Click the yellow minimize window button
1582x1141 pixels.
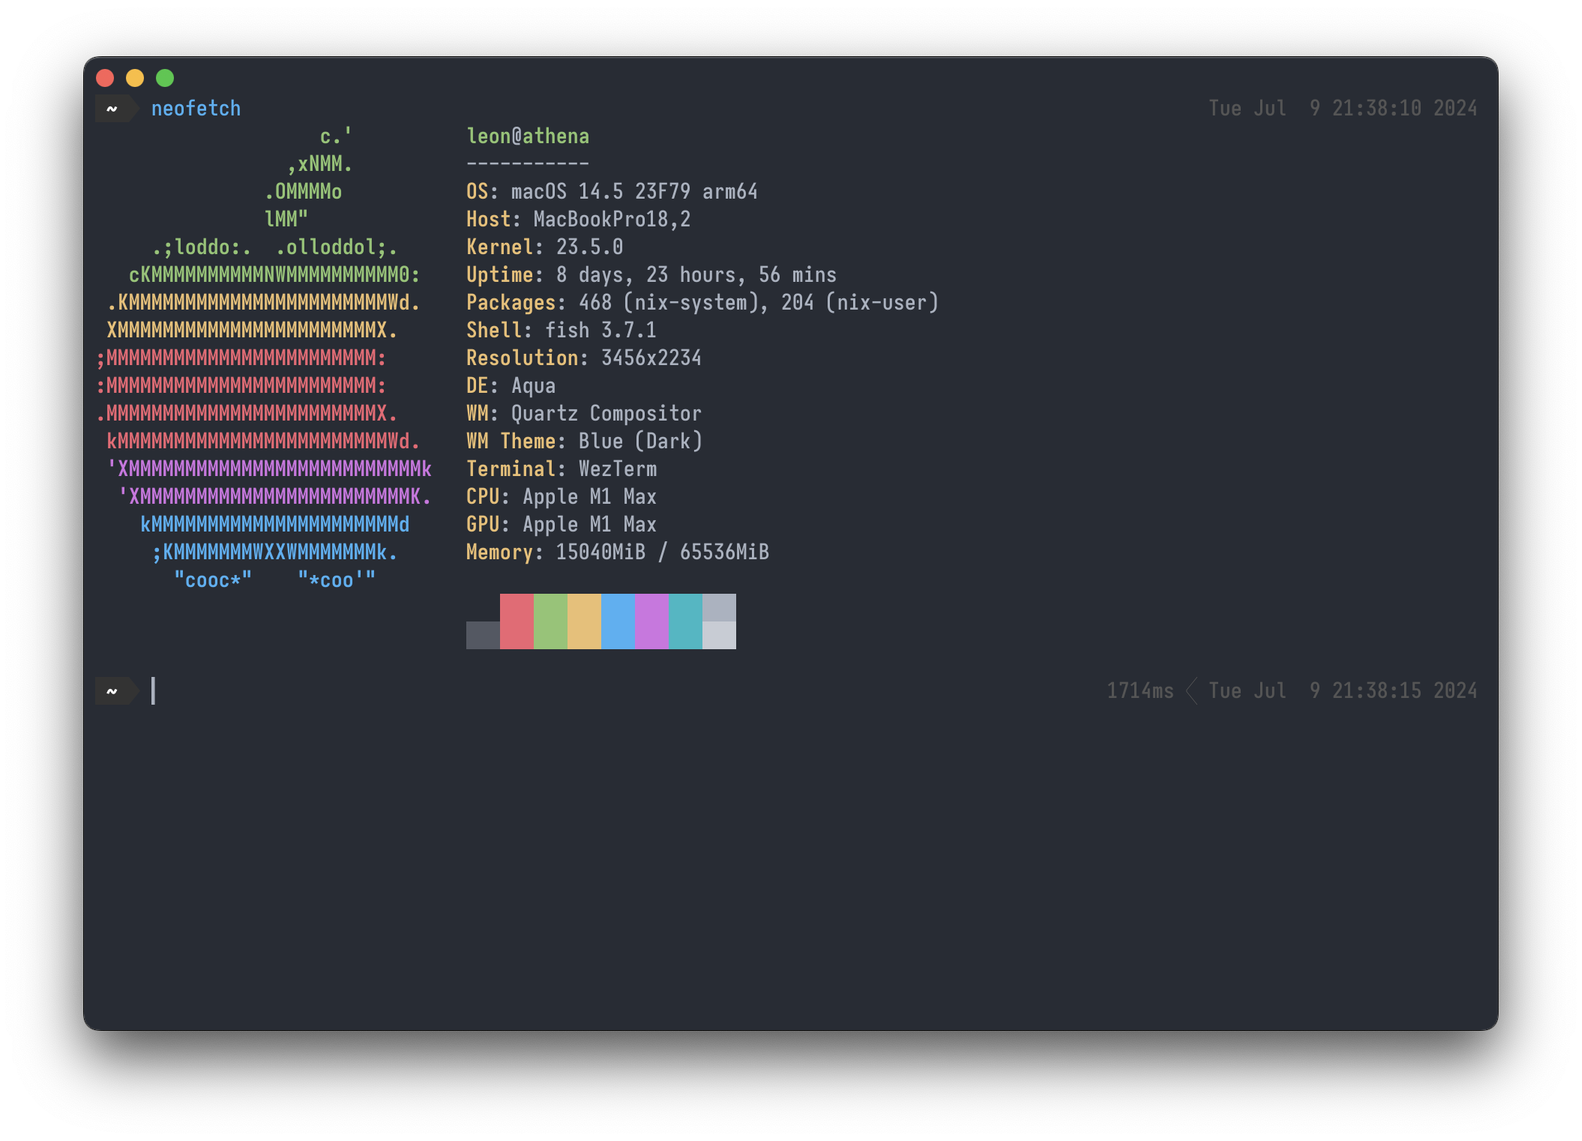point(135,78)
